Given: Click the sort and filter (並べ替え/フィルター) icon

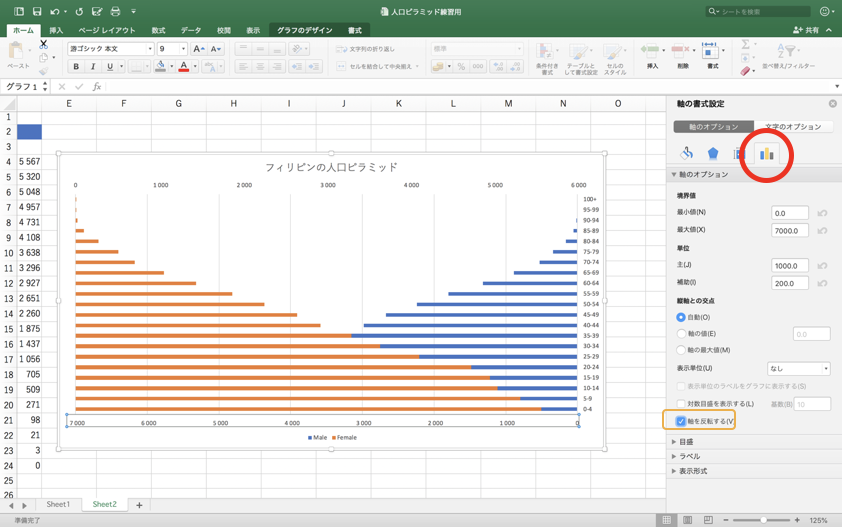Looking at the screenshot, I should (787, 50).
